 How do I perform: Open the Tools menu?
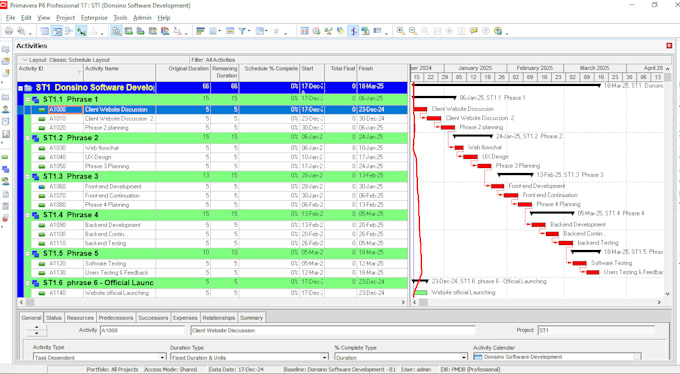click(120, 18)
